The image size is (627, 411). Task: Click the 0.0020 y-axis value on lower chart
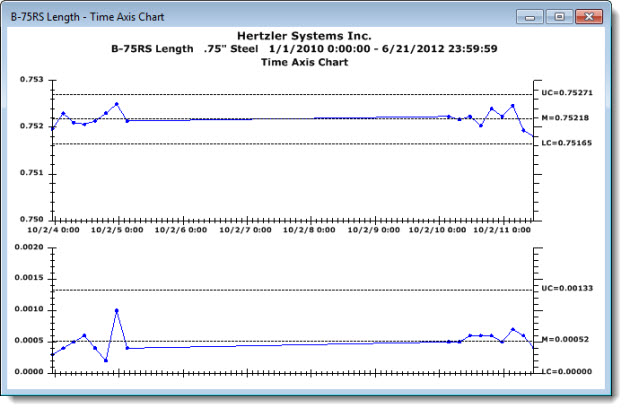point(29,247)
